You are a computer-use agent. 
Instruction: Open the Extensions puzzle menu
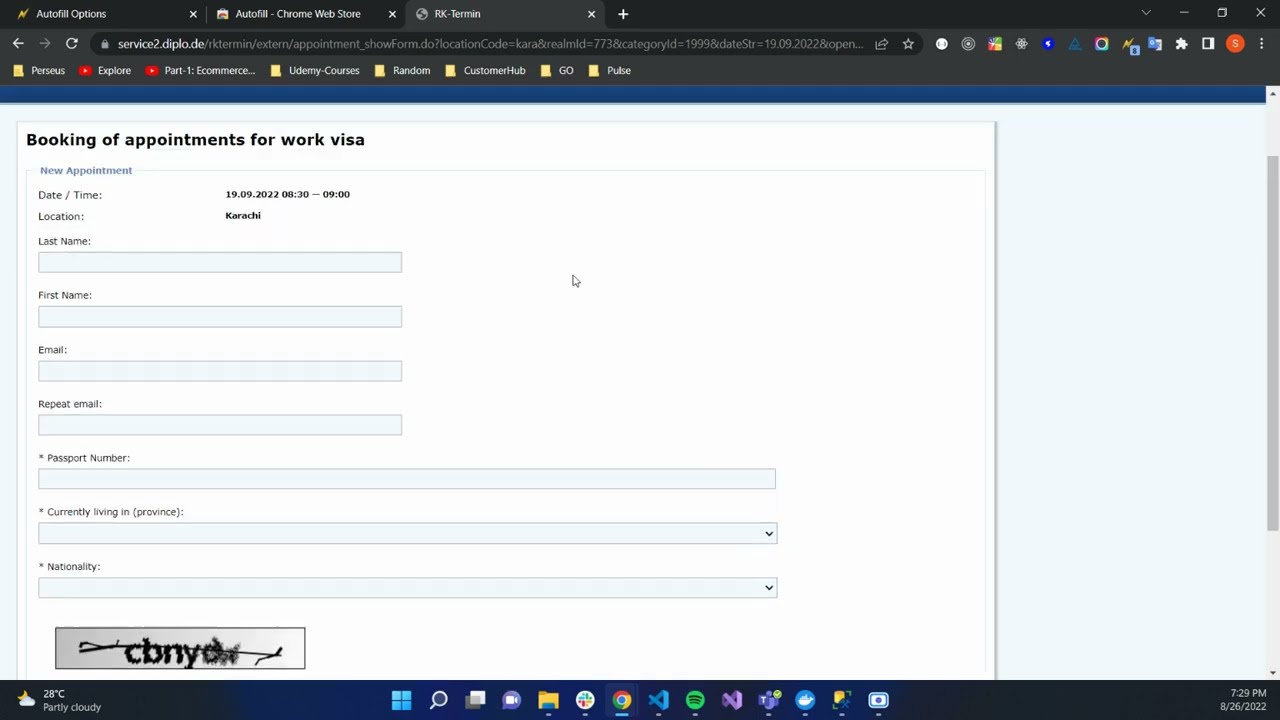[1181, 44]
